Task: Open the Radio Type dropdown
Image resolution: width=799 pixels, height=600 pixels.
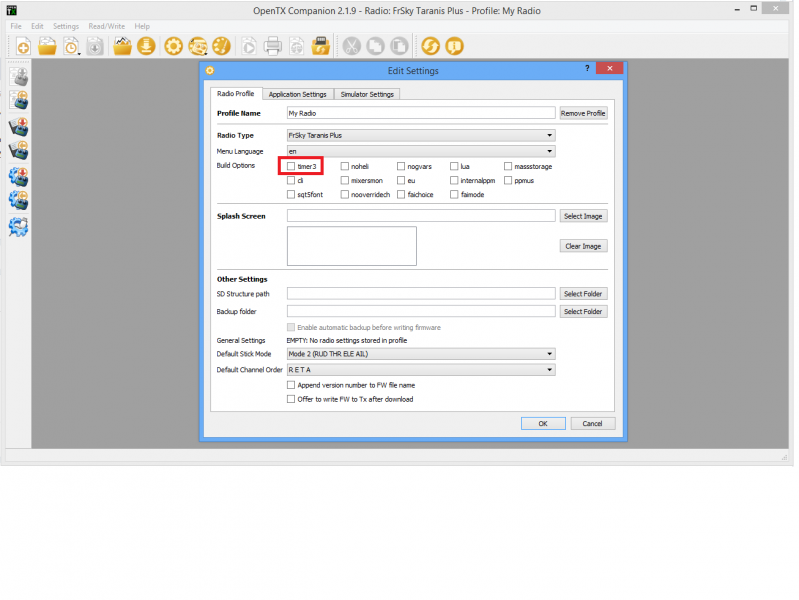Action: pos(420,135)
